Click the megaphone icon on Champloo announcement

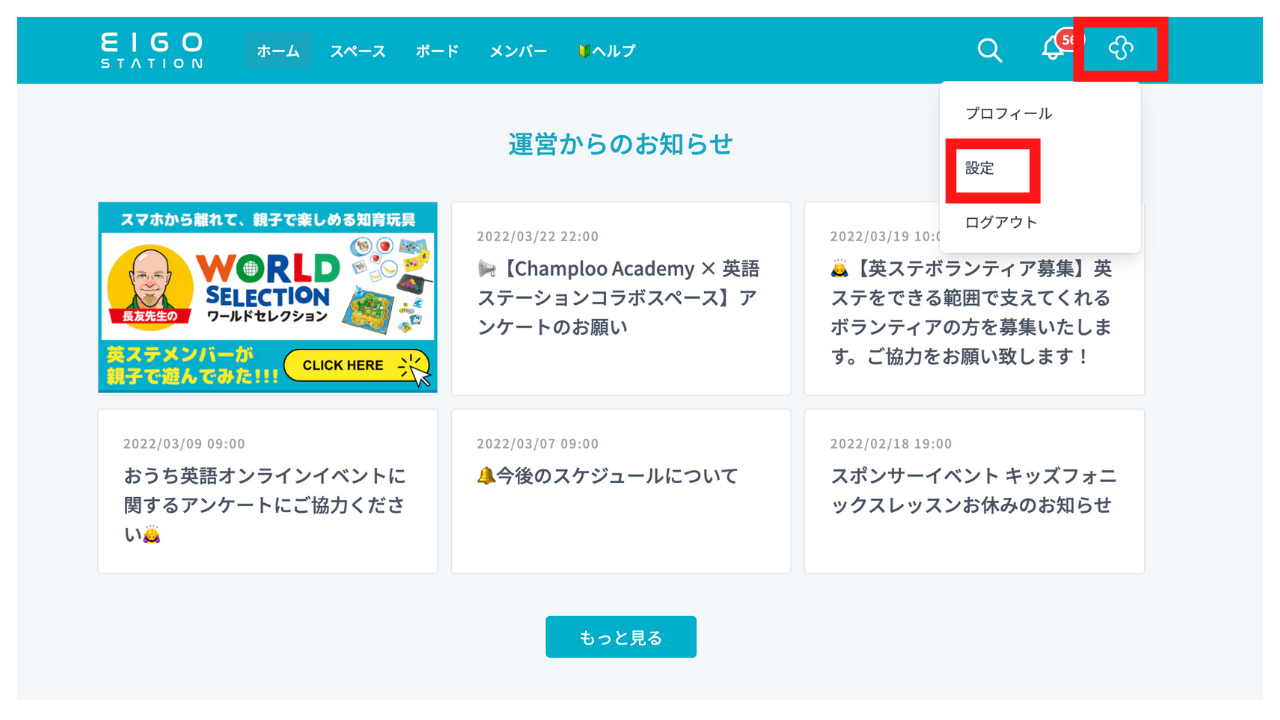tap(487, 268)
